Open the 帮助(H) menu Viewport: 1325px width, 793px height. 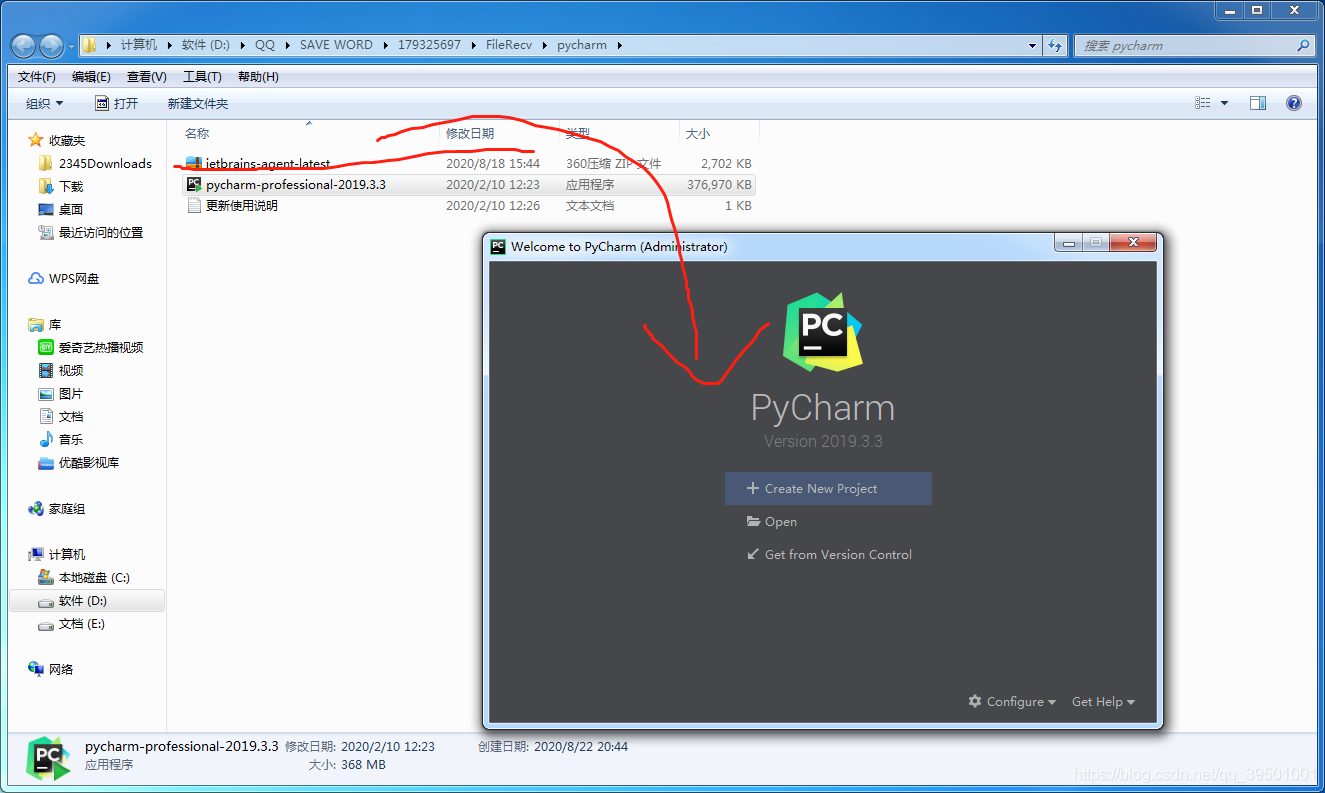[x=258, y=76]
